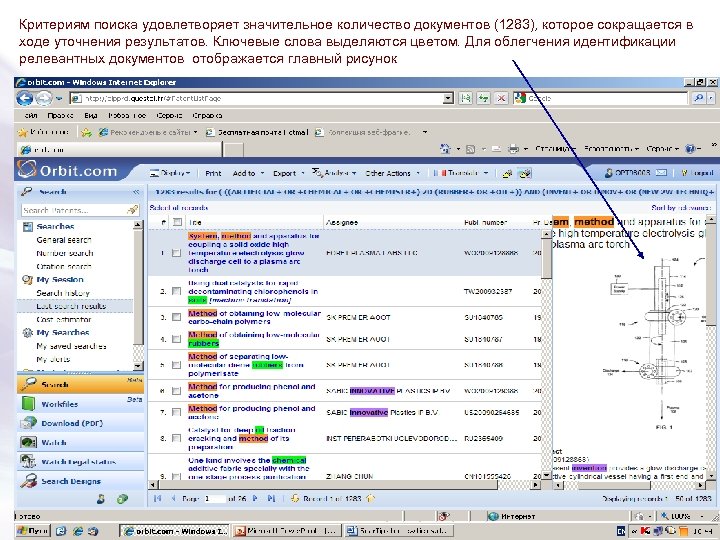Open the search provider dropdown arrow

coord(711,98)
